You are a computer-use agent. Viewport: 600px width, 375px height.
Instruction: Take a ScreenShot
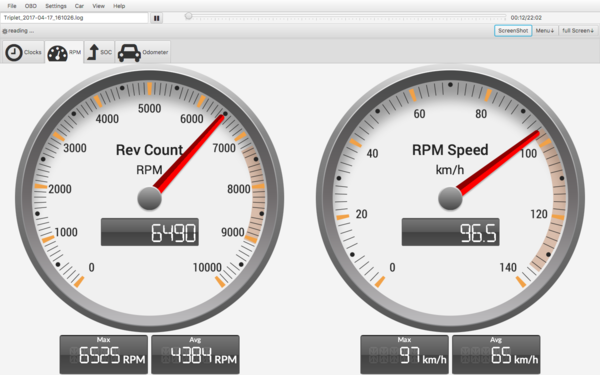click(x=513, y=31)
